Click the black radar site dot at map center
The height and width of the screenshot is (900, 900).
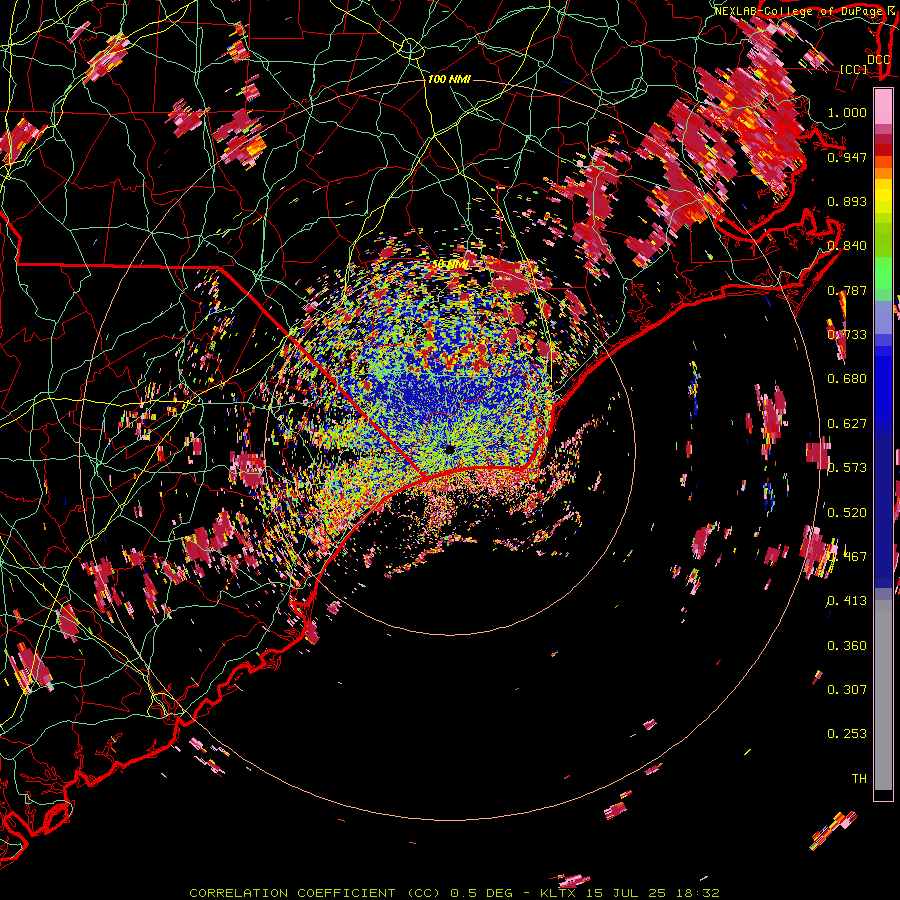click(x=450, y=449)
